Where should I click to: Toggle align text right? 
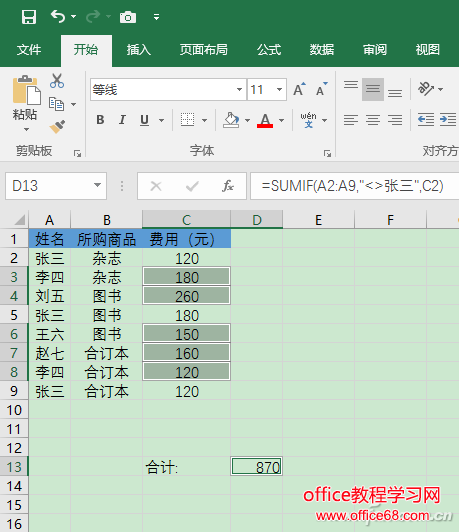pos(395,120)
